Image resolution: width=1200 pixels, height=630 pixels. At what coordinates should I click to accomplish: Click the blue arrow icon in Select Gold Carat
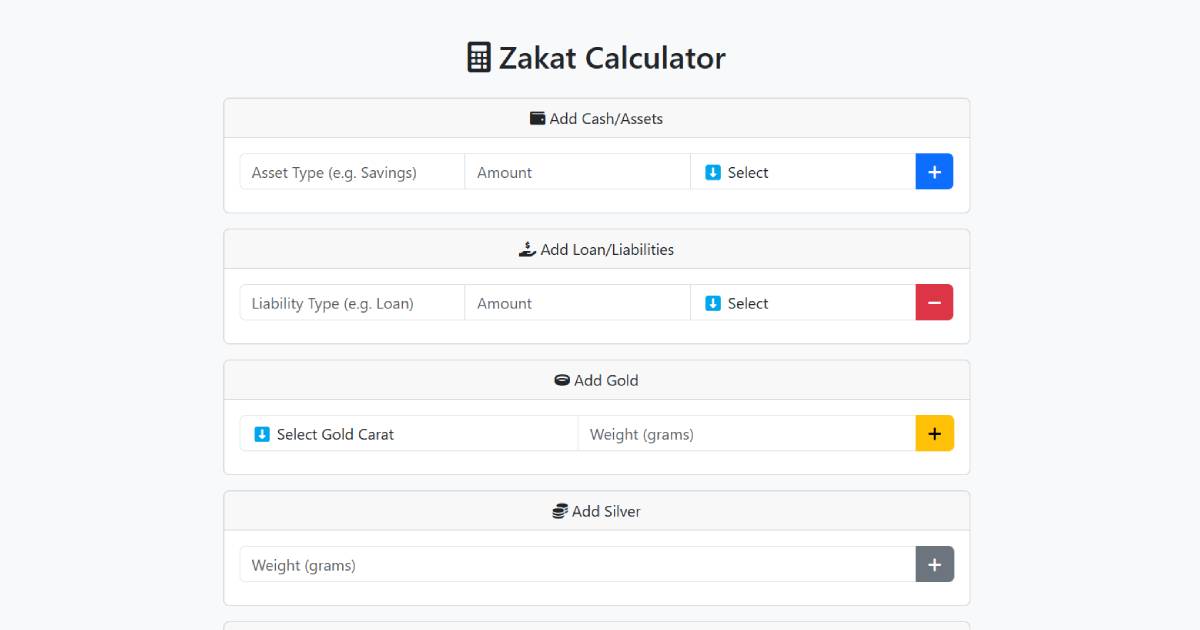(x=261, y=433)
